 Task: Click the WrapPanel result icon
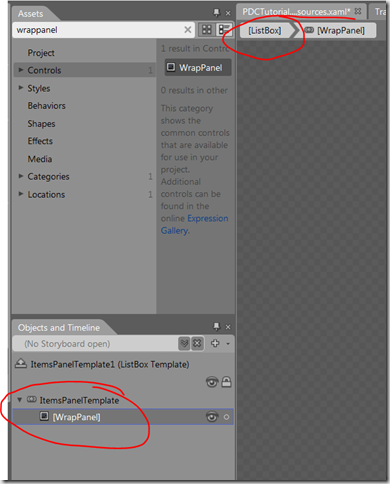pyautogui.click(x=171, y=67)
